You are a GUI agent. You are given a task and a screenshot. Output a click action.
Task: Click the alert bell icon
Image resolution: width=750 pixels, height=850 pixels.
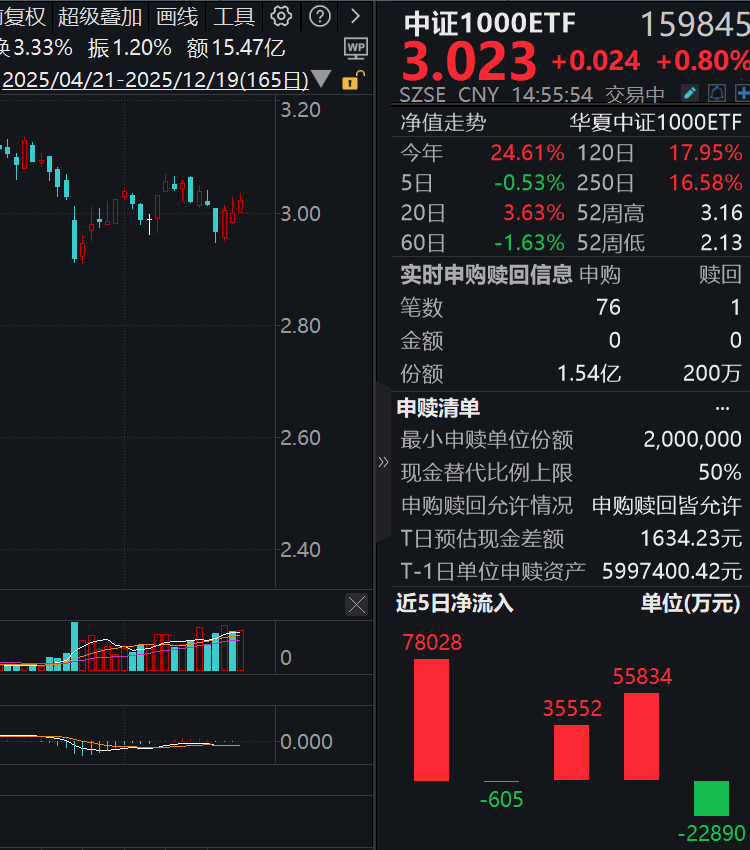click(x=716, y=94)
